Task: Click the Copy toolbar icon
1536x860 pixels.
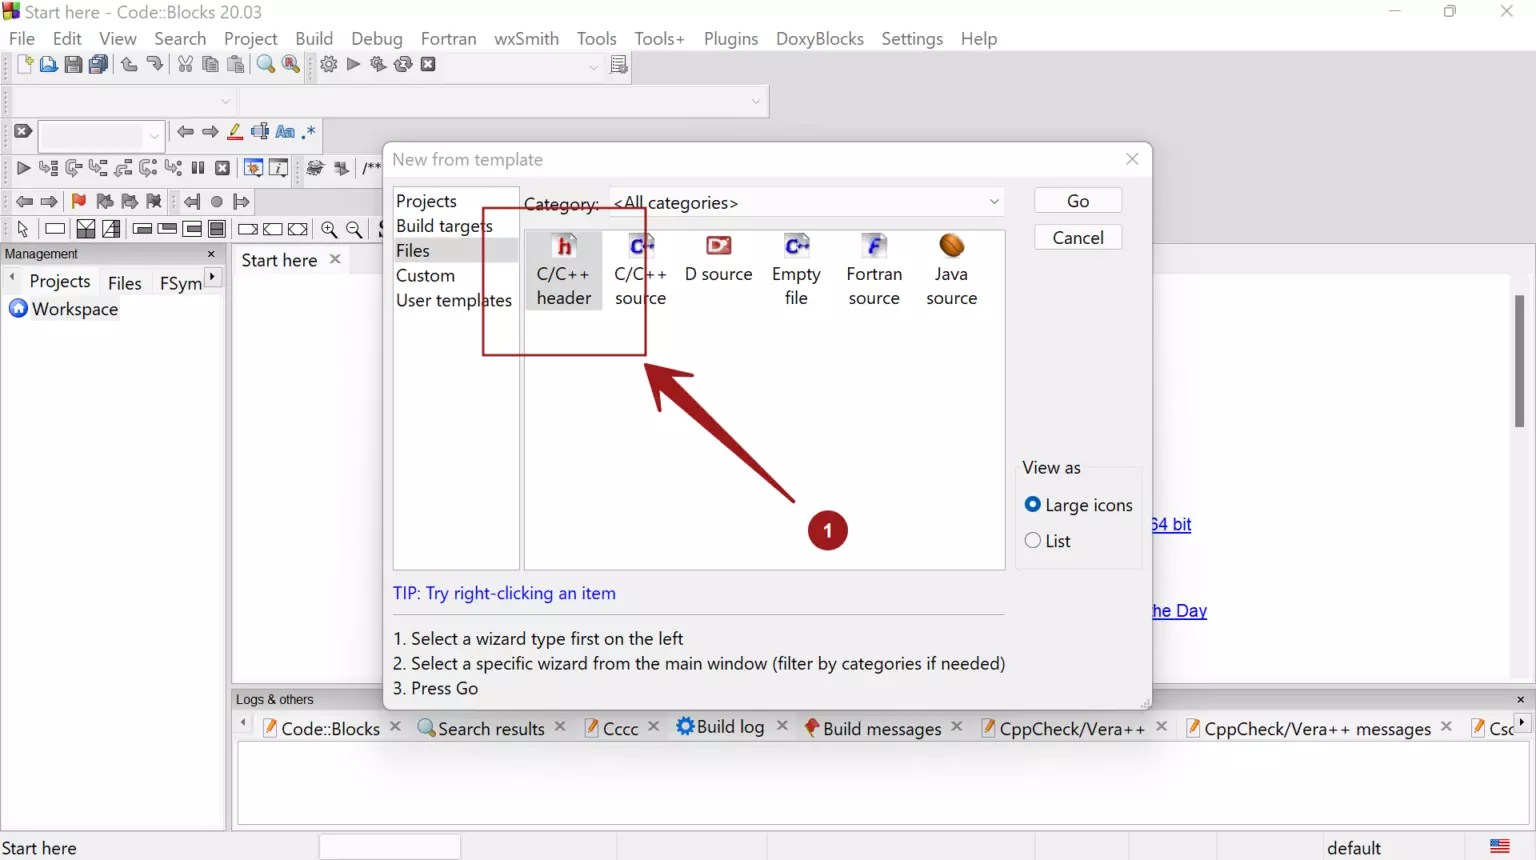Action: 210,65
